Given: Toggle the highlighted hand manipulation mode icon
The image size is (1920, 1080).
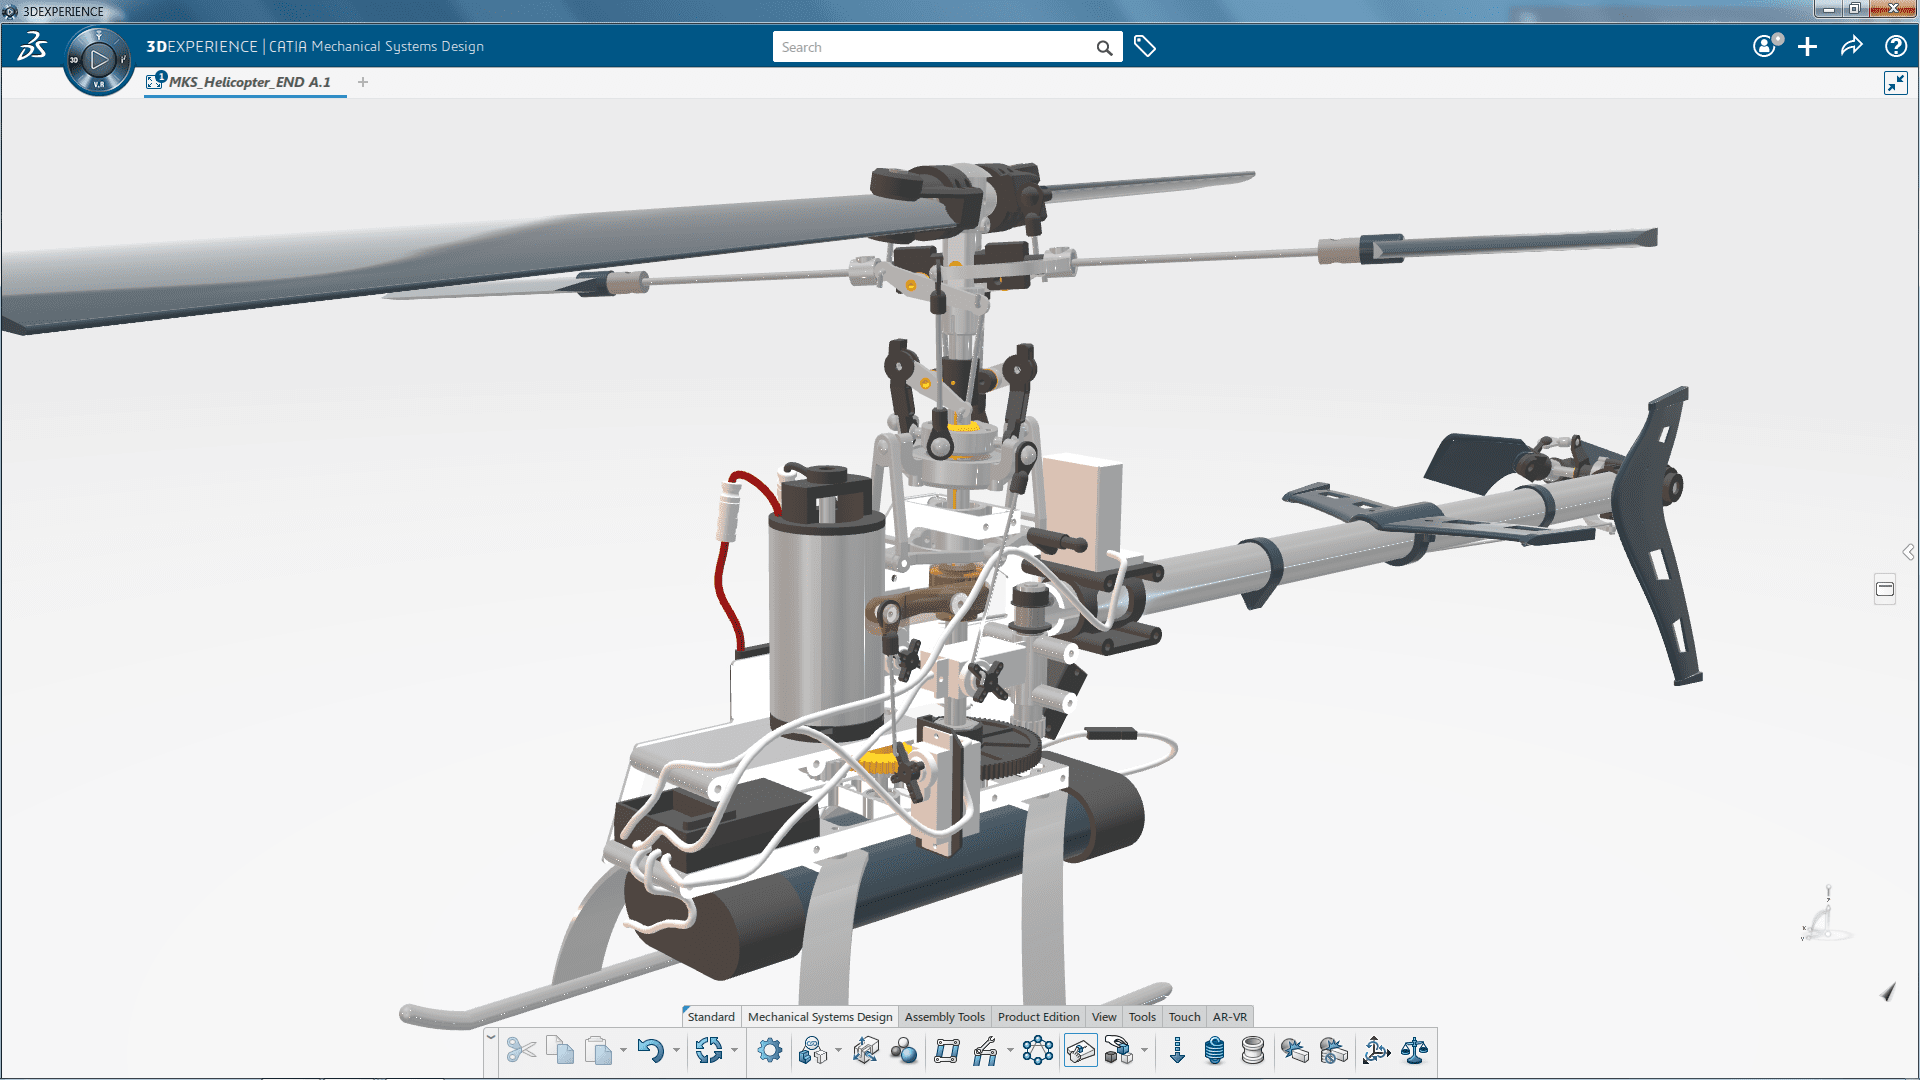Looking at the screenshot, I should (1080, 1051).
